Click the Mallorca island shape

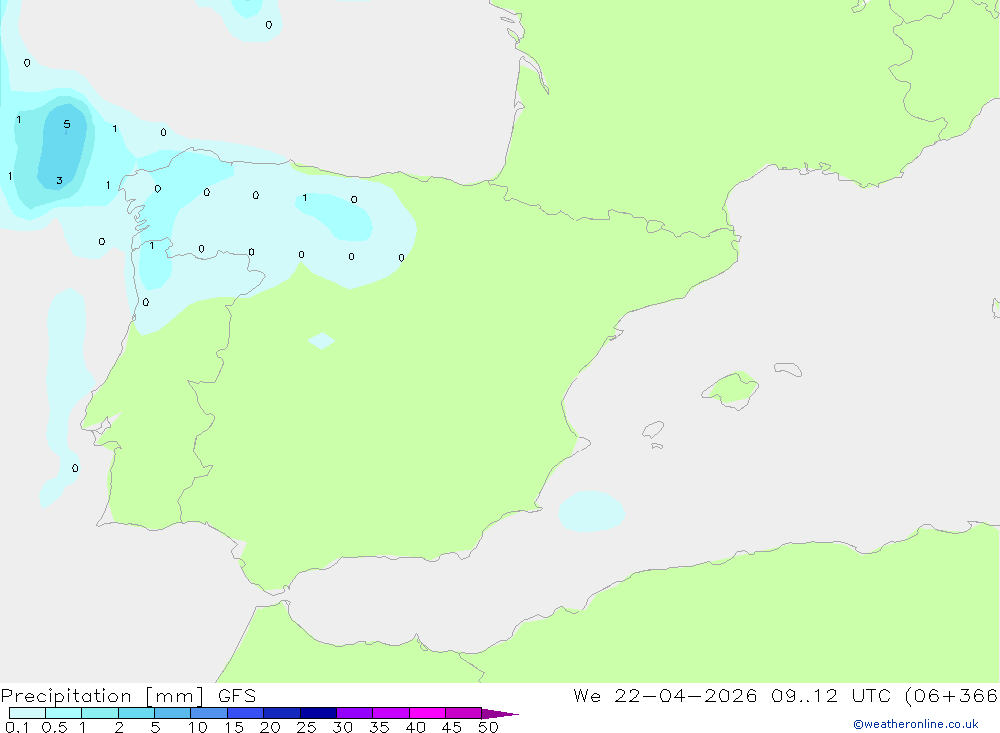(x=731, y=389)
